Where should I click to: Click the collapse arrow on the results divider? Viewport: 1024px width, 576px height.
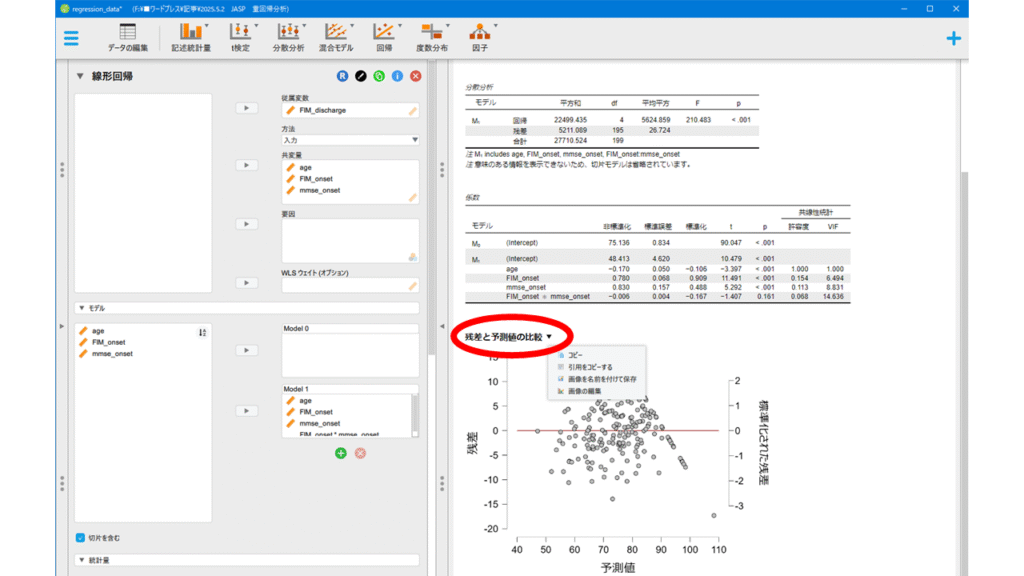[442, 326]
